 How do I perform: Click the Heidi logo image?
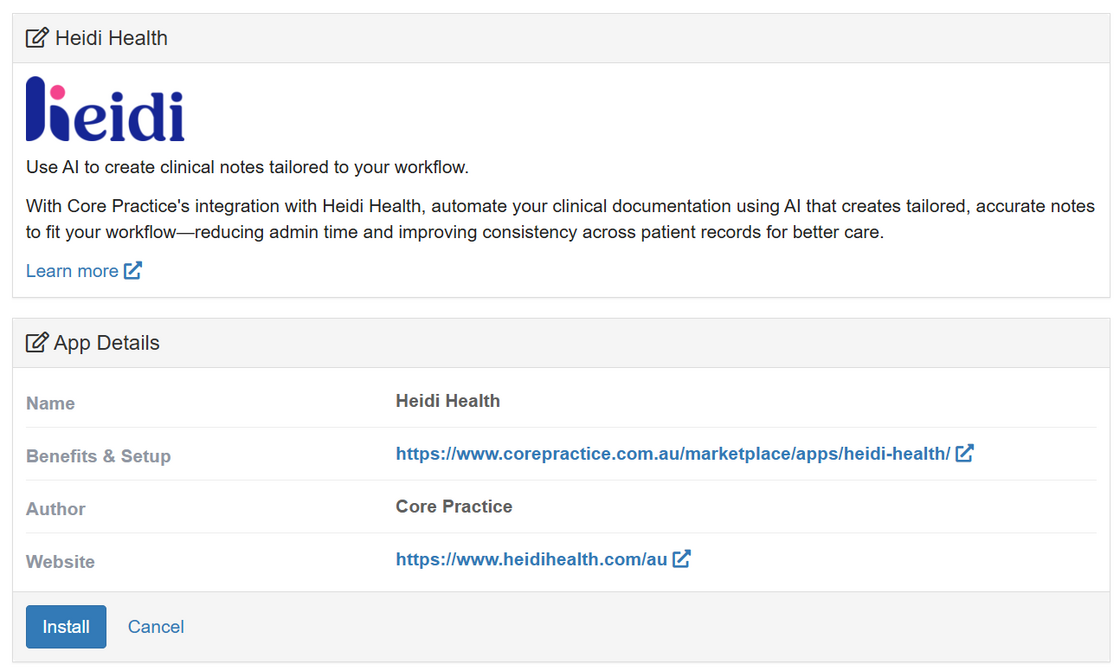coord(105,109)
